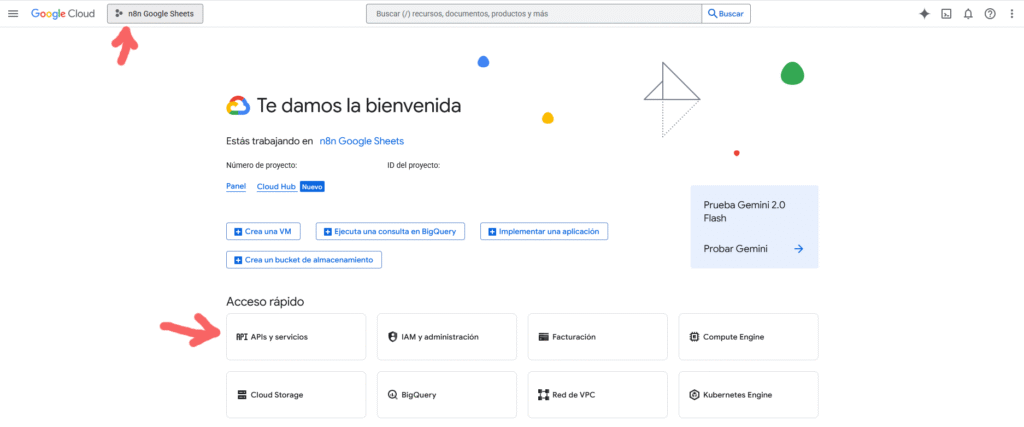
Task: Open the help question mark icon
Action: coord(990,14)
